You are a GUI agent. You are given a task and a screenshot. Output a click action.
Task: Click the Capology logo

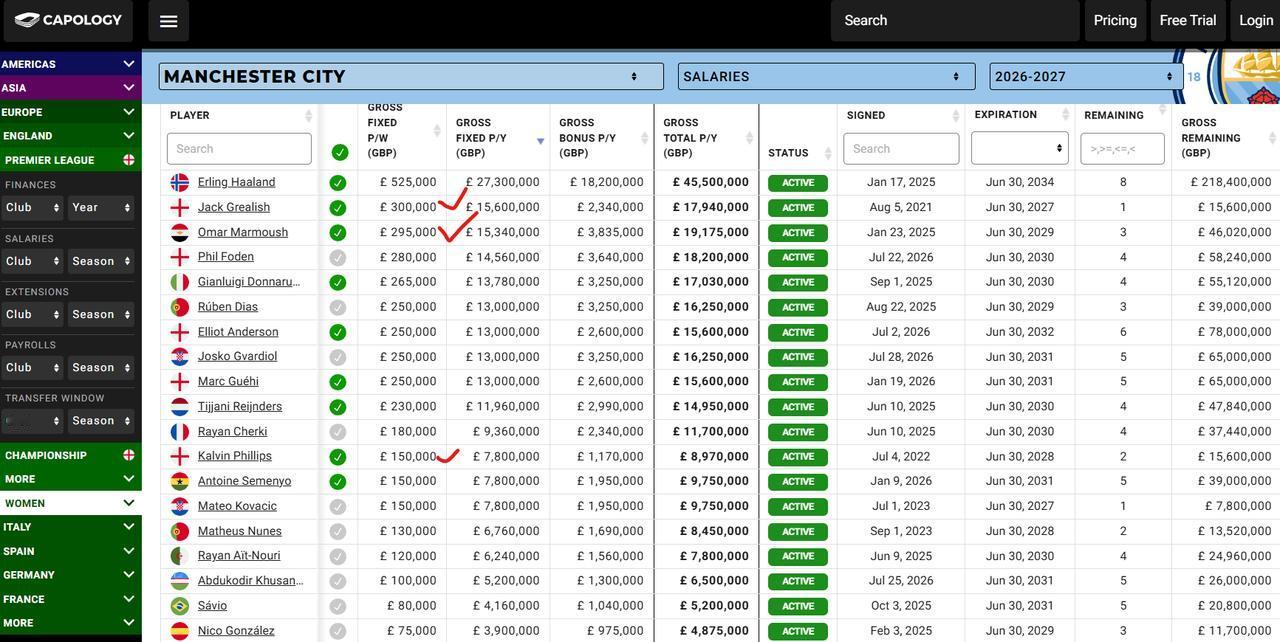point(68,20)
